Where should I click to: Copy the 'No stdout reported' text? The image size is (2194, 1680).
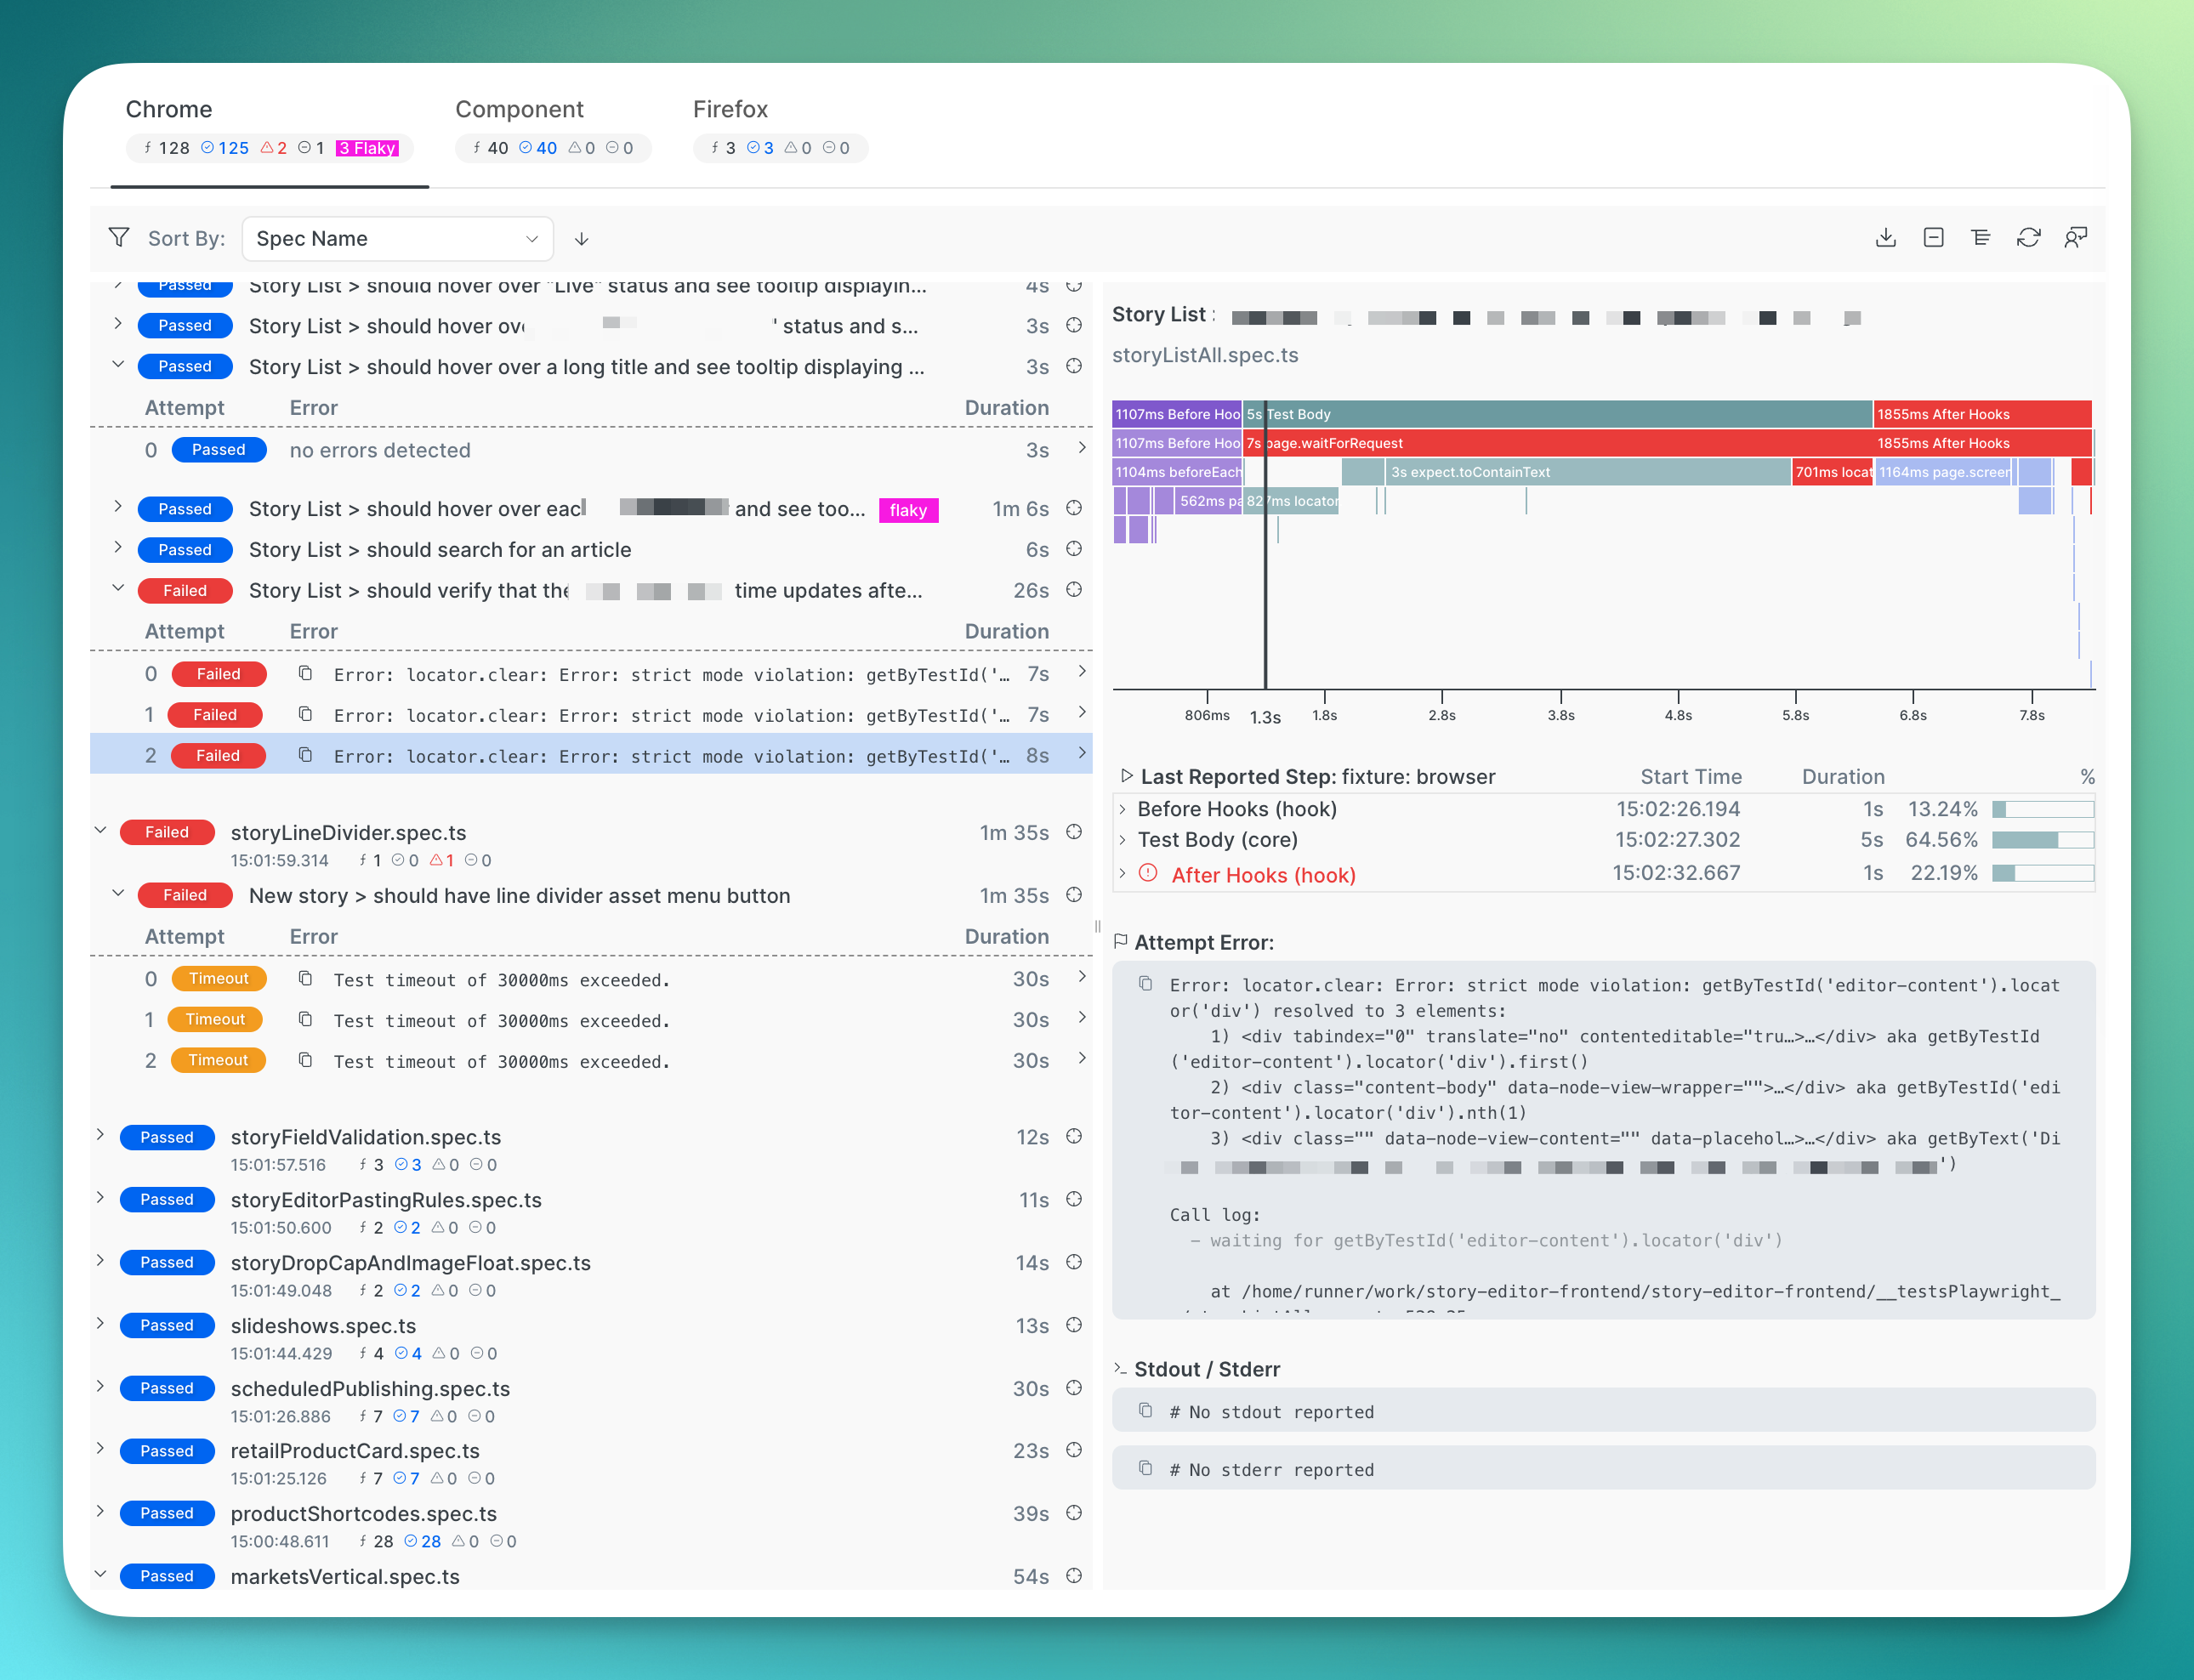click(x=1146, y=1411)
